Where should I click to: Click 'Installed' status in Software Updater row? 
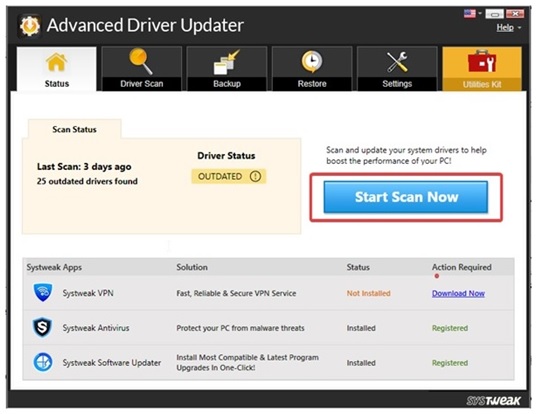[x=361, y=363]
